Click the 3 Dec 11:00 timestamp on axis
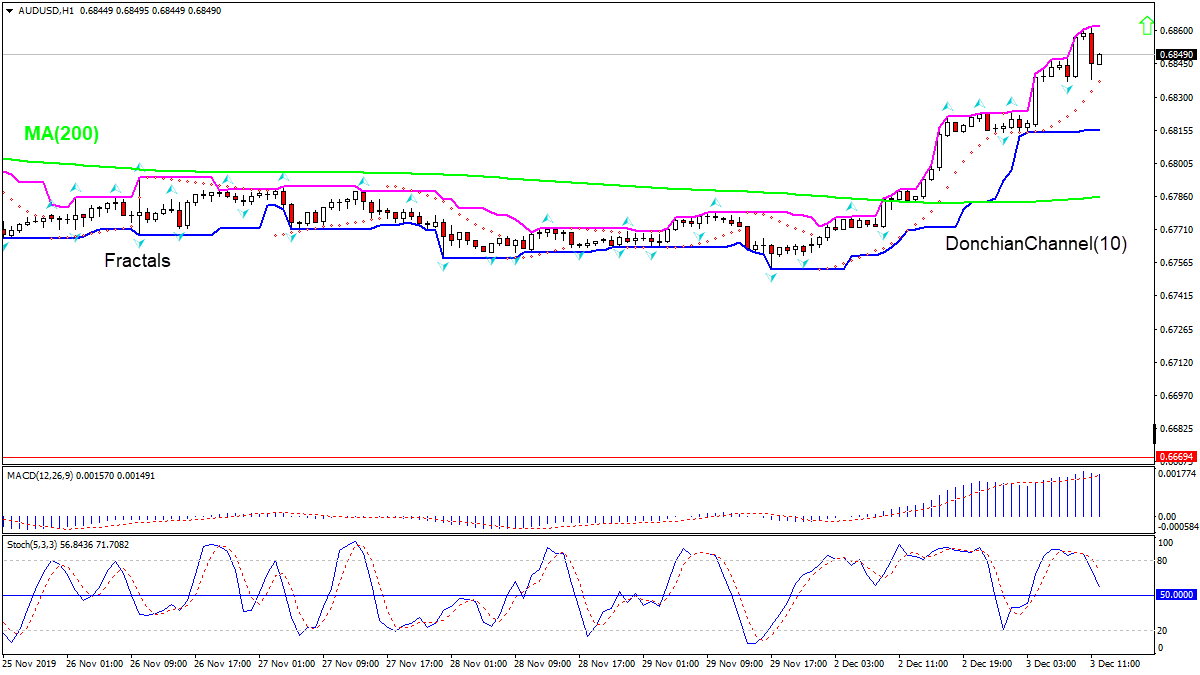 point(1113,662)
